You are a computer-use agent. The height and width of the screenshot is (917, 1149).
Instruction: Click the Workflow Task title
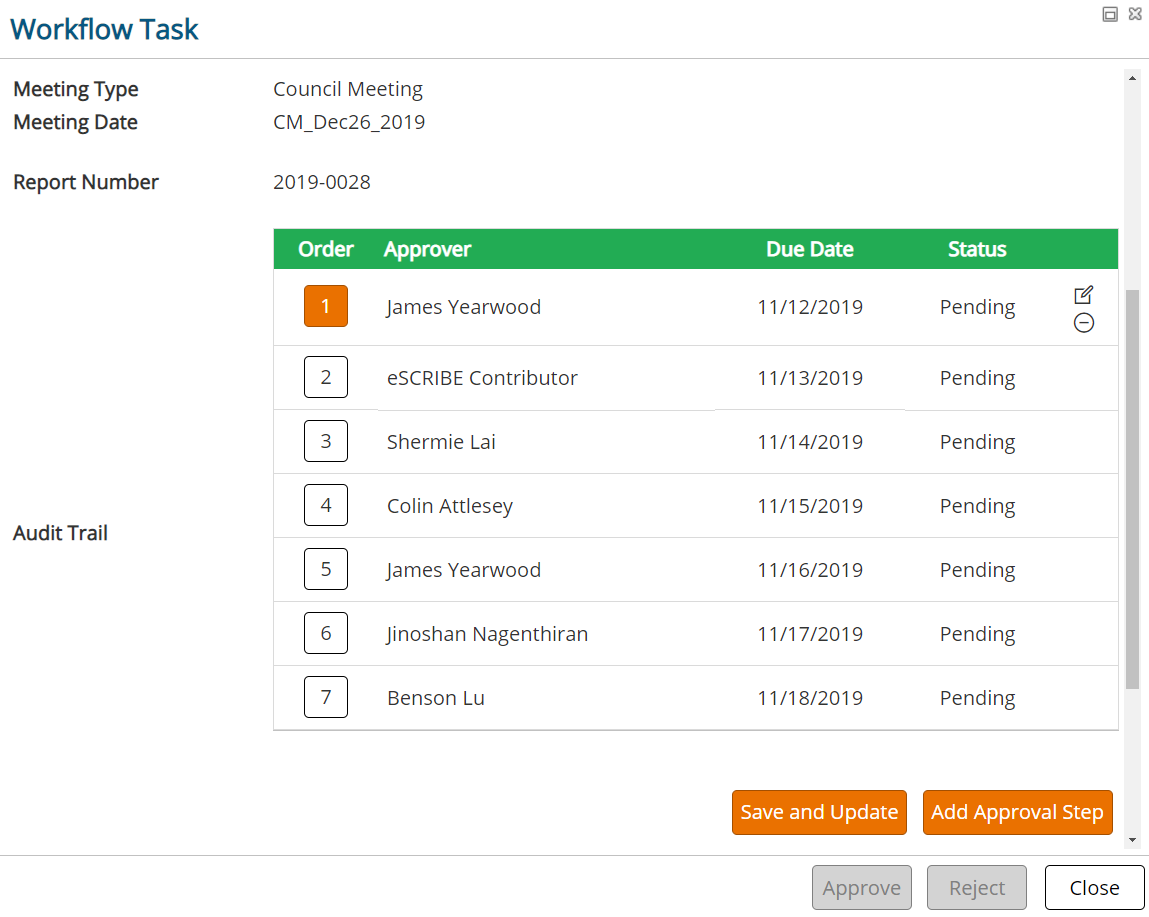click(104, 29)
